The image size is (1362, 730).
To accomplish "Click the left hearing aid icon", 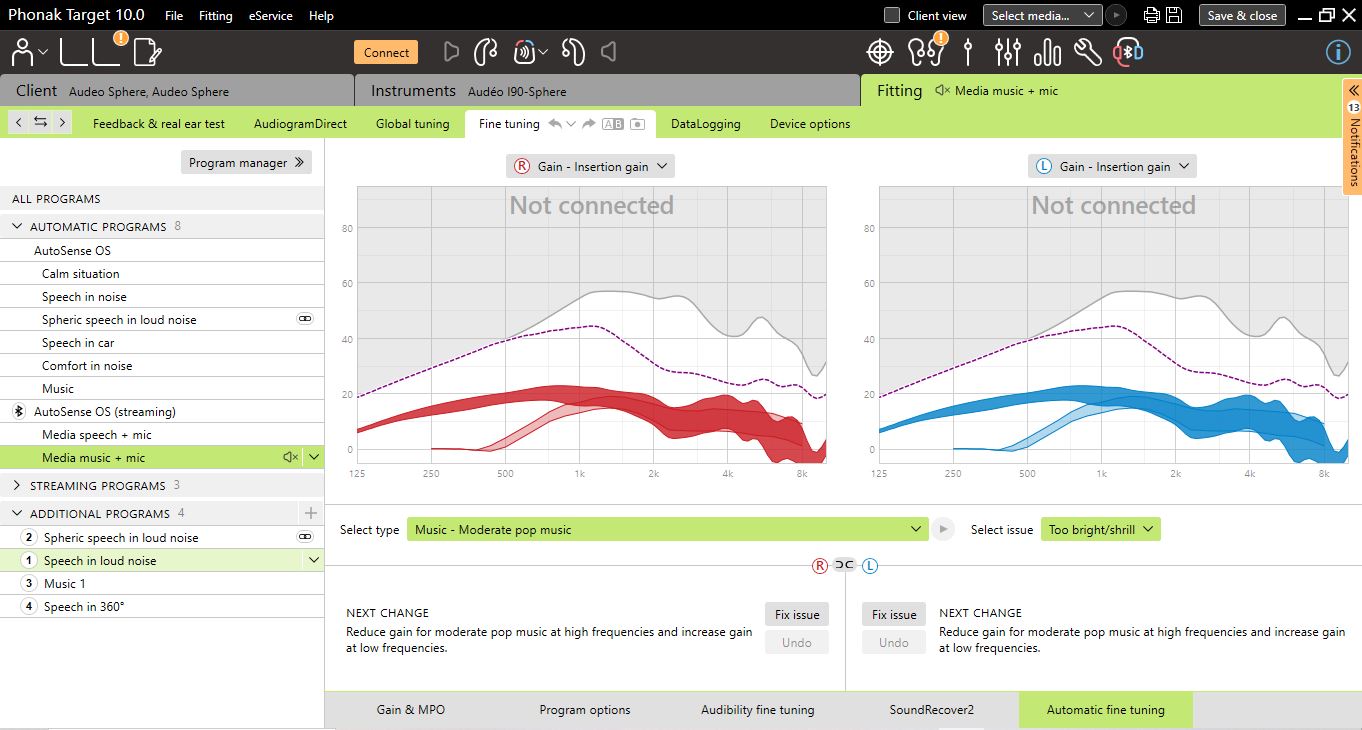I will click(x=573, y=52).
